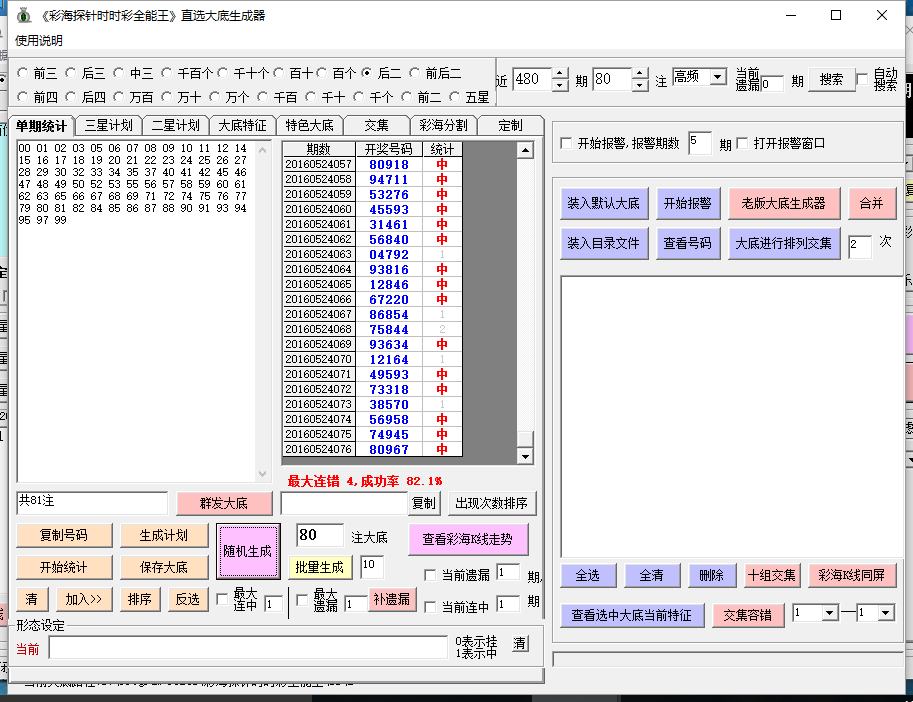This screenshot has height=702, width=913.
Task: Tick the 开始报警 checkbox
Action: [567, 143]
